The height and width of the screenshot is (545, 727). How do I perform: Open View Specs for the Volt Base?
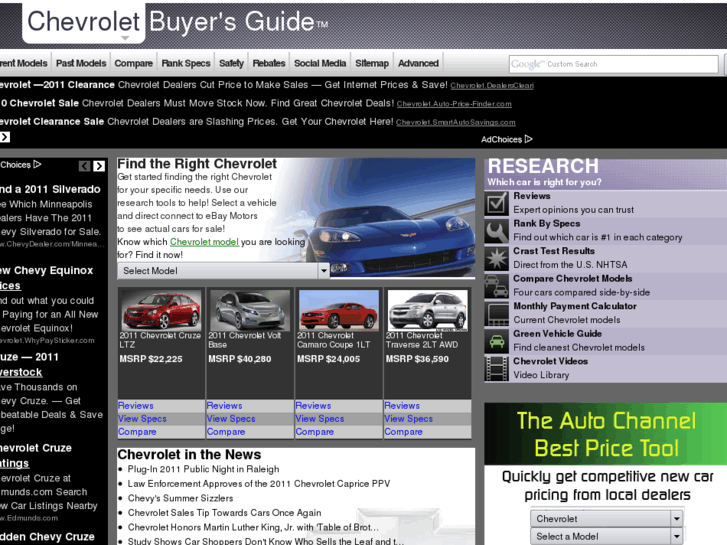coord(231,419)
